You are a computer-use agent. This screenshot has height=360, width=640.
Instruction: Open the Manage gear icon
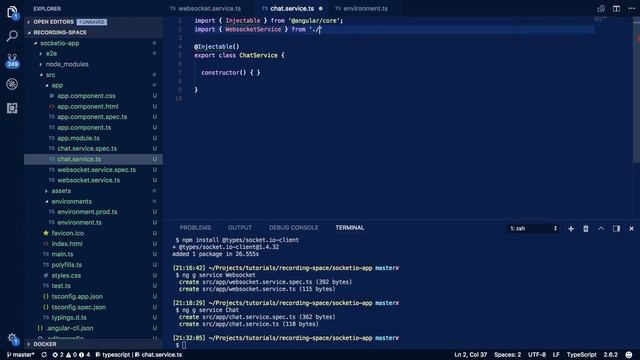pyautogui.click(x=12, y=338)
